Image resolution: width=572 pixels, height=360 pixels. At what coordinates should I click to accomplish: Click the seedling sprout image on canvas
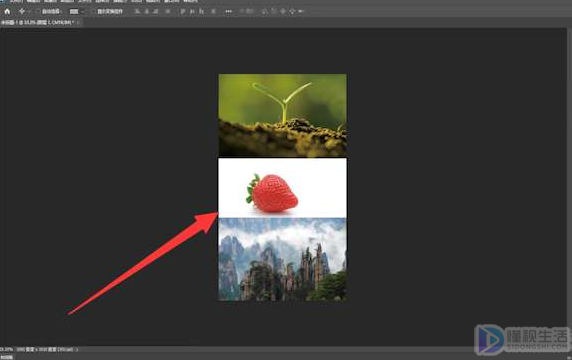click(x=282, y=115)
